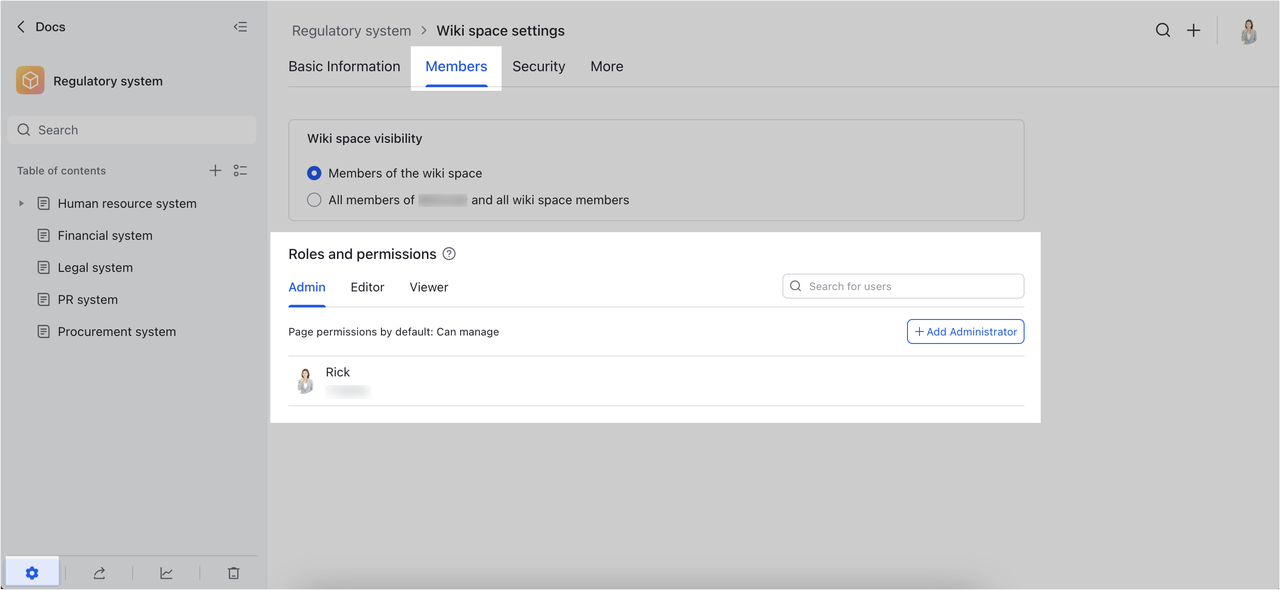Viewport: 1280px width, 590px height.
Task: Open the More settings dropdown
Action: tap(606, 66)
